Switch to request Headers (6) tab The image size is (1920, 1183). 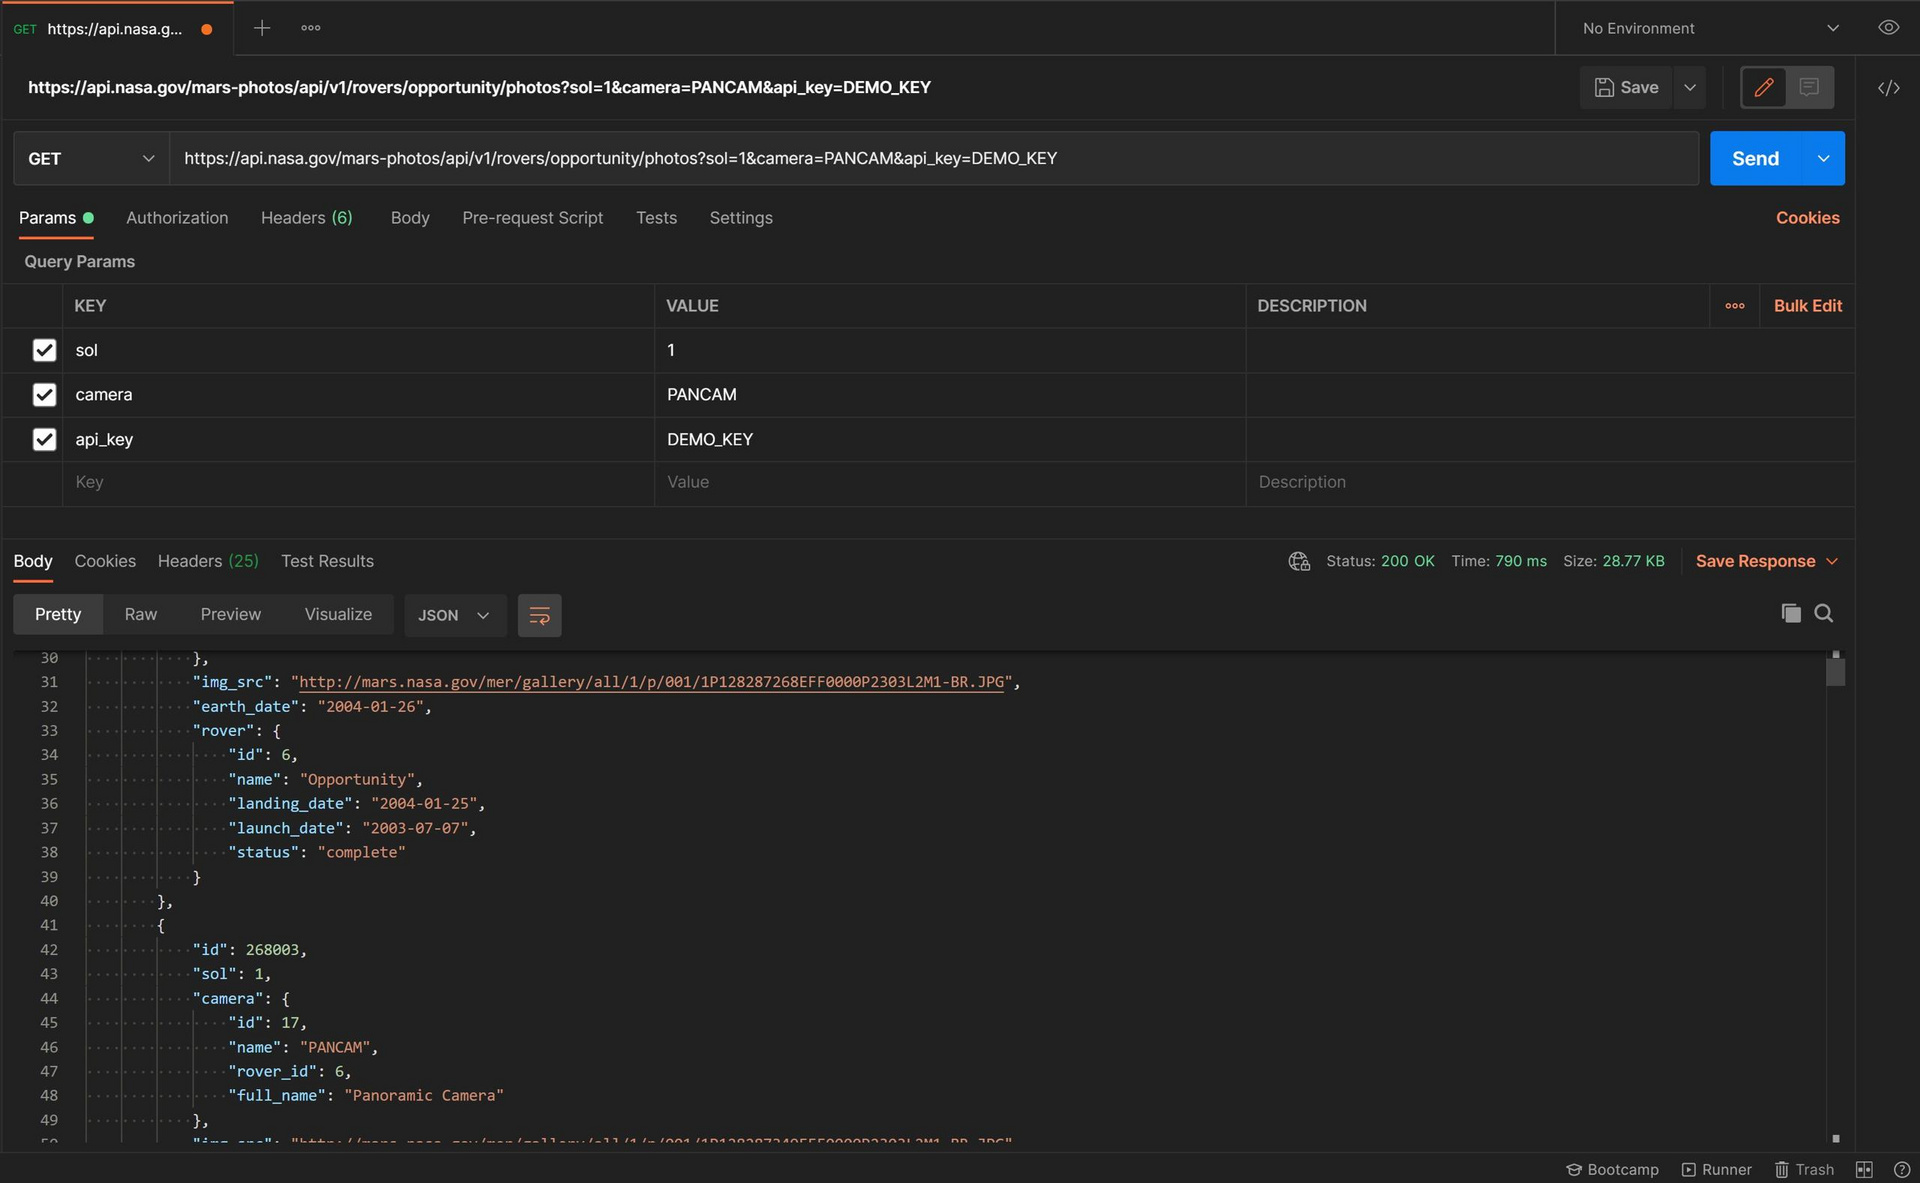click(307, 218)
